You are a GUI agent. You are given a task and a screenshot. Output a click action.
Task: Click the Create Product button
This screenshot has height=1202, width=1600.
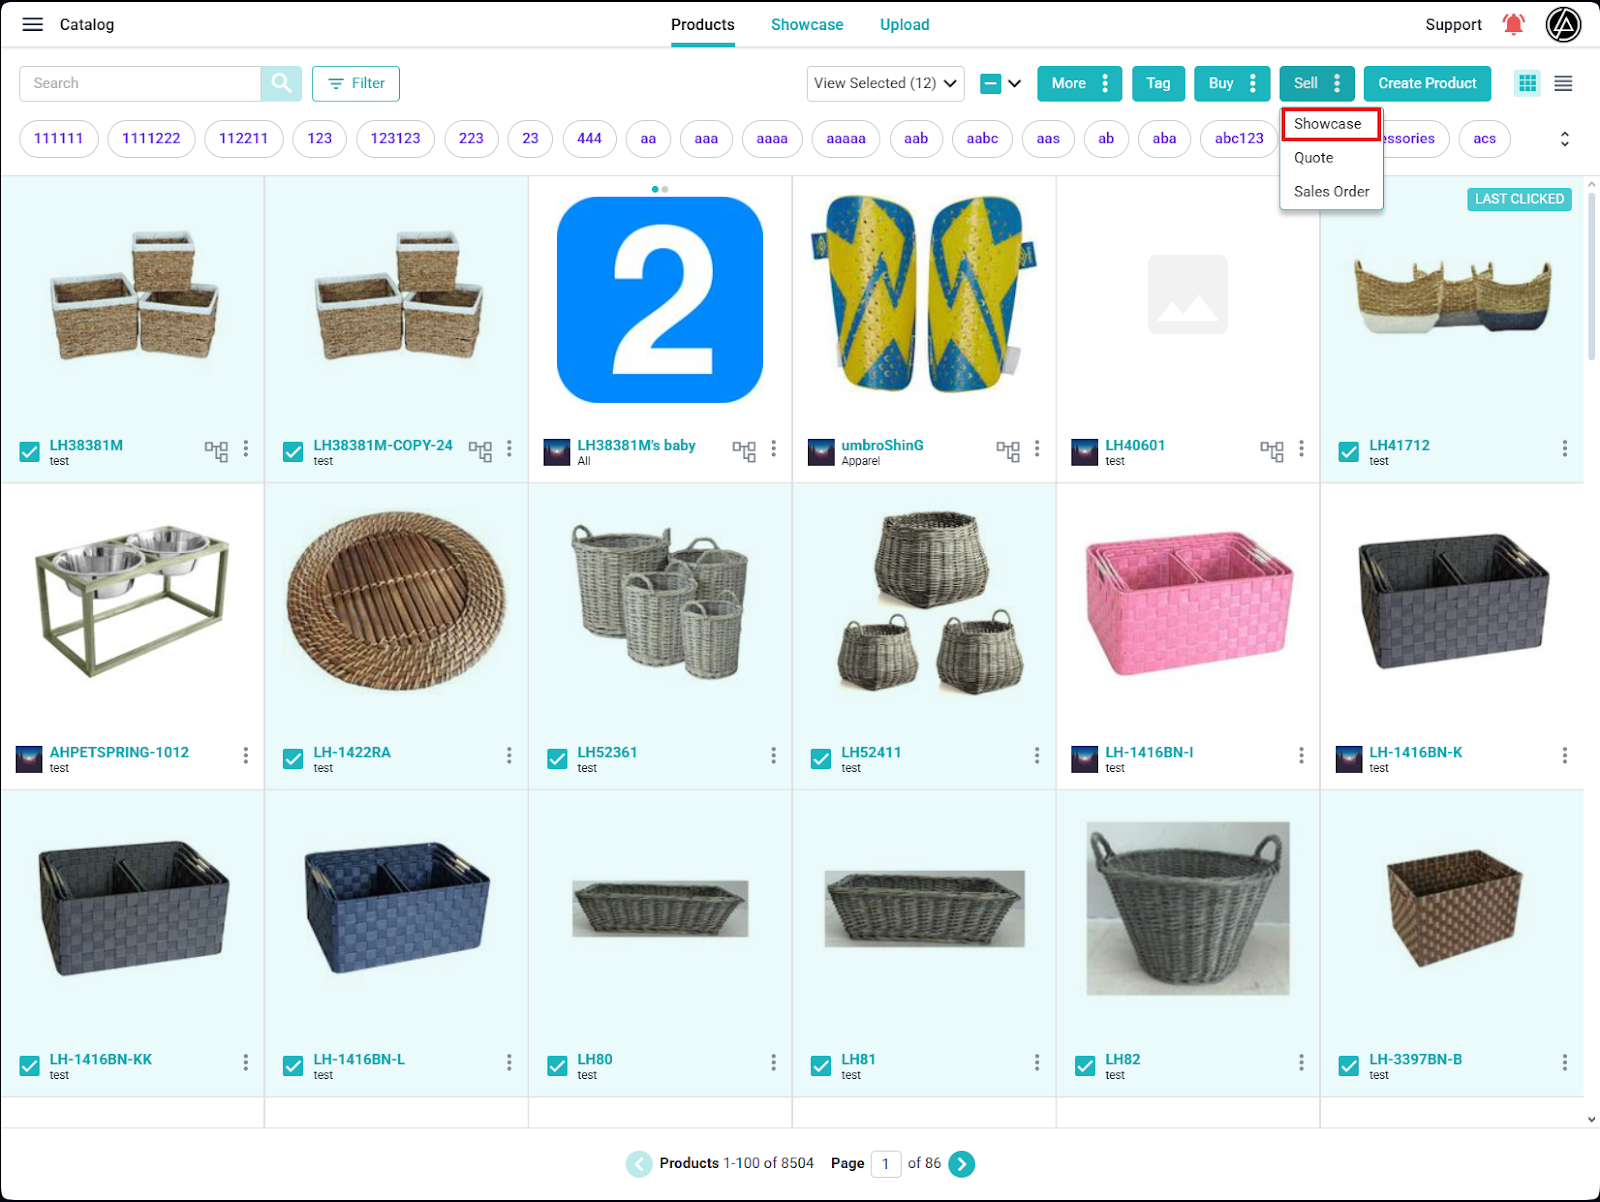[1427, 83]
